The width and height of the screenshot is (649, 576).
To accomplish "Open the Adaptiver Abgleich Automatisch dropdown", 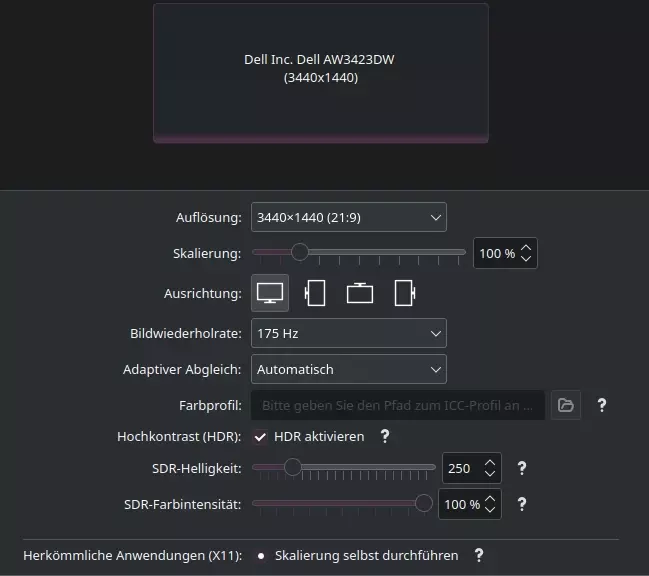I will pos(349,369).
